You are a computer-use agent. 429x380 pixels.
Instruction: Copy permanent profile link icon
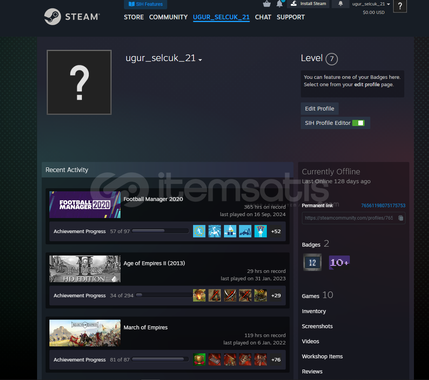(401, 218)
